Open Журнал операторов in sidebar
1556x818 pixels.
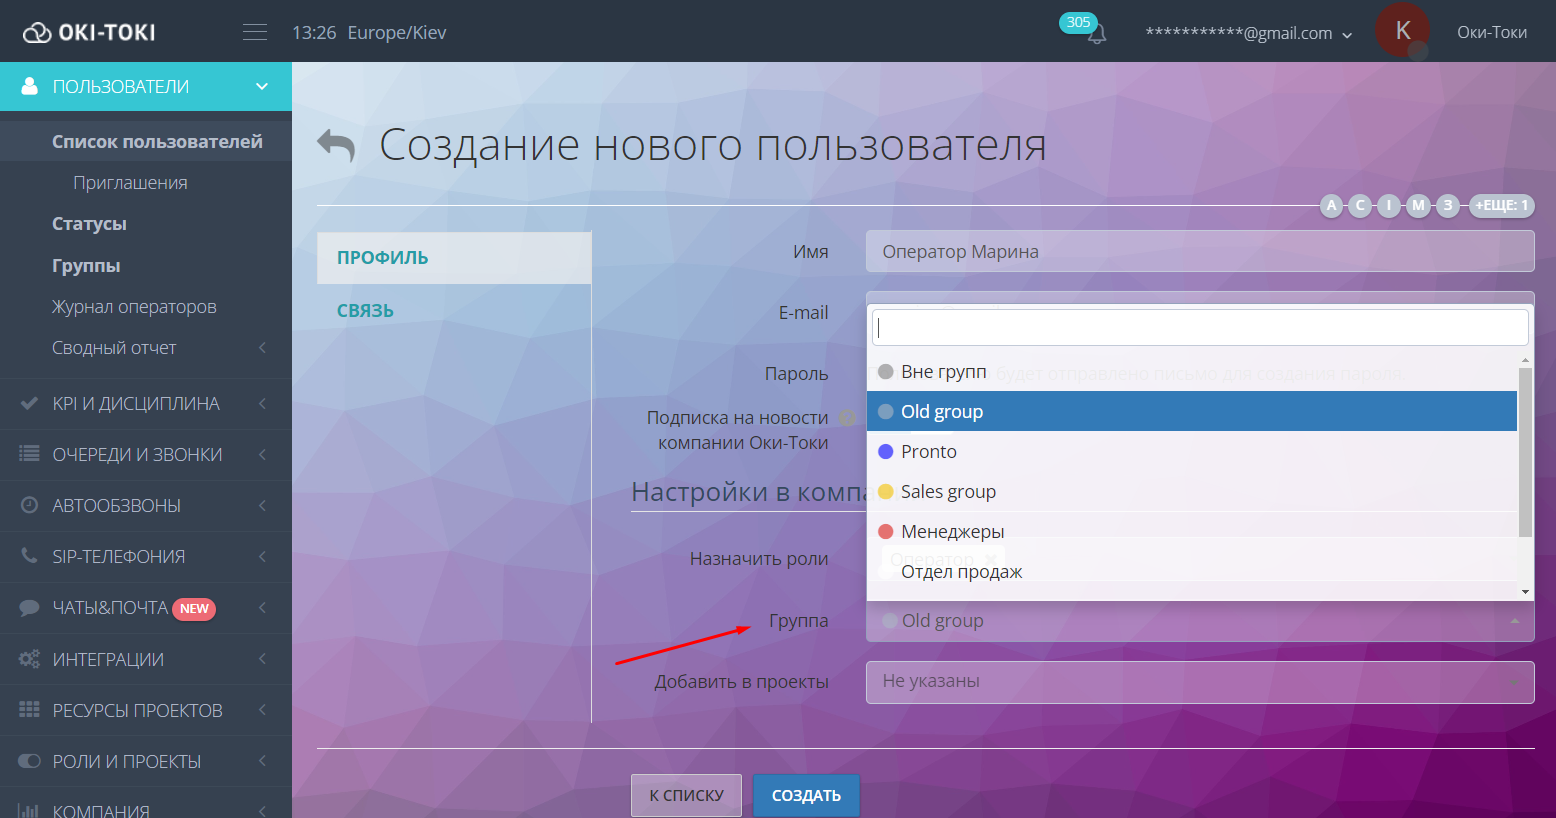[x=134, y=306]
